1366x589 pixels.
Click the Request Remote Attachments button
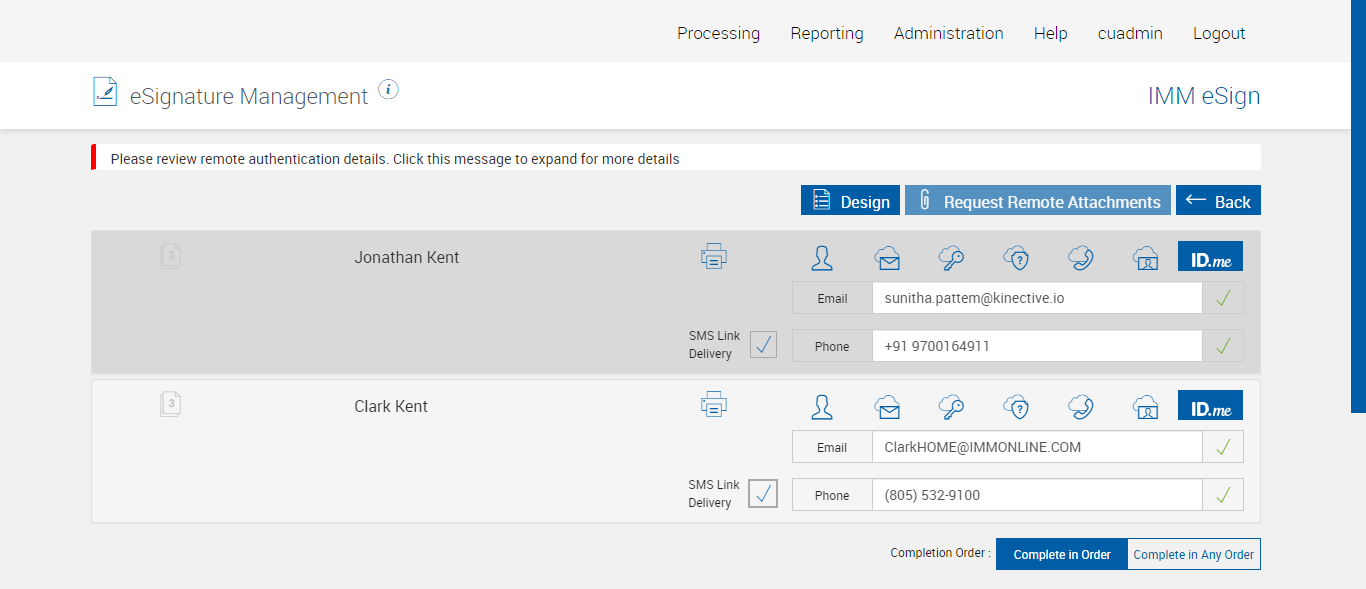1038,201
